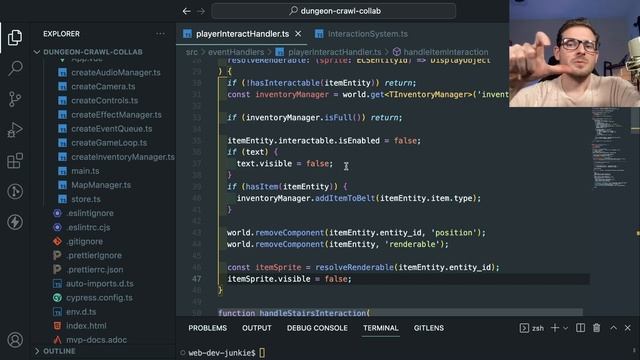This screenshot has height=360, width=640.
Task: Open createEventQueue.ts in the explorer
Action: click(111, 129)
